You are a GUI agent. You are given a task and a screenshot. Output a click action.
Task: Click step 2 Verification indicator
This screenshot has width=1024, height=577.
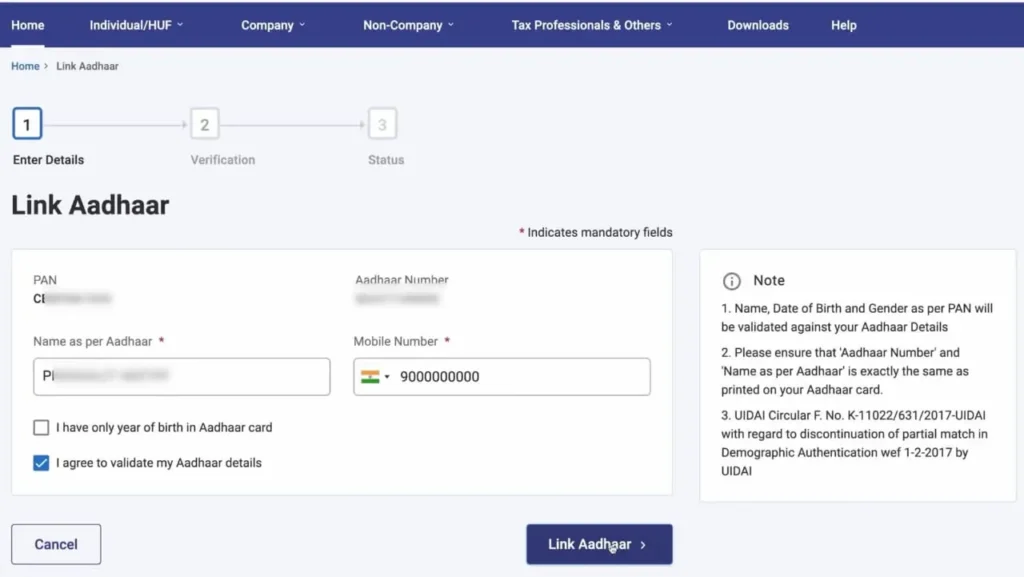click(x=204, y=125)
